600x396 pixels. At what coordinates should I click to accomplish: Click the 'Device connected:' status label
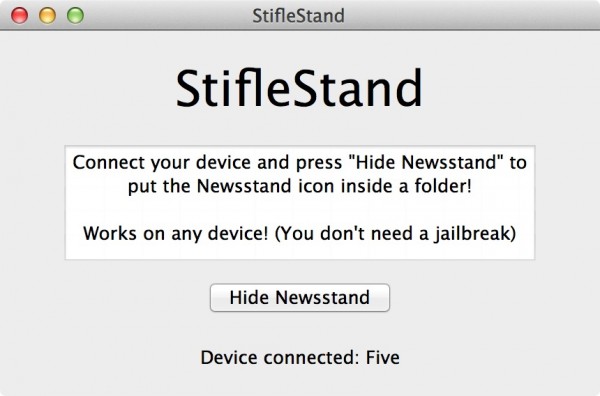(280, 357)
